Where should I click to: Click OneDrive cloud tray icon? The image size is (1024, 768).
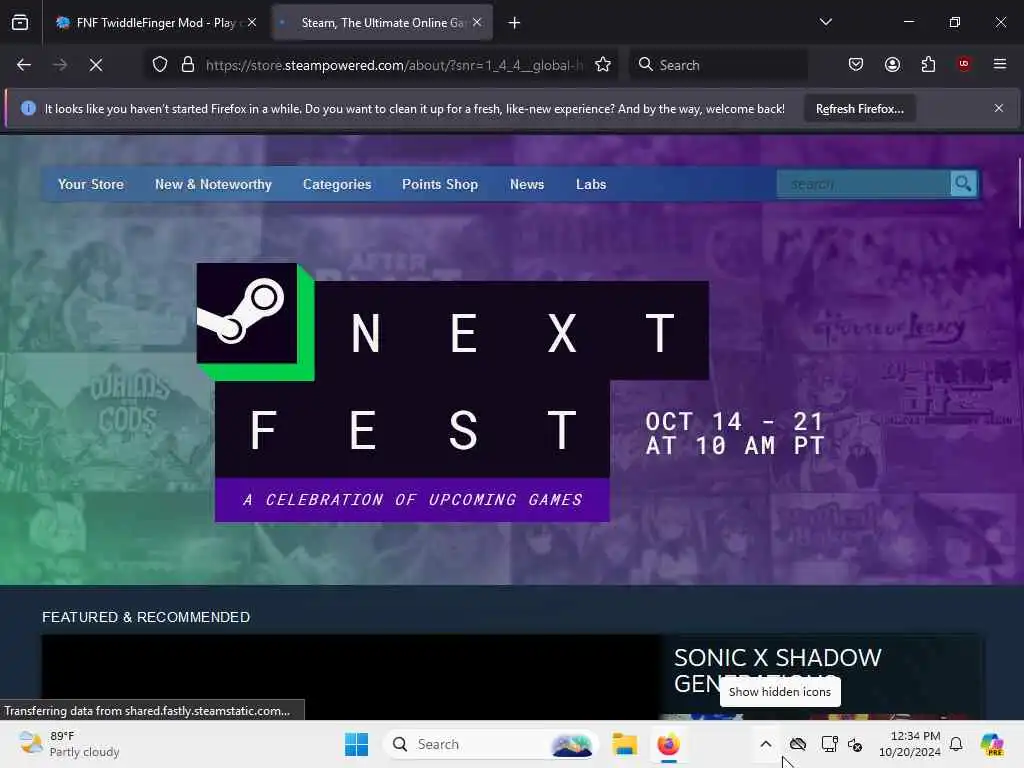pos(797,744)
